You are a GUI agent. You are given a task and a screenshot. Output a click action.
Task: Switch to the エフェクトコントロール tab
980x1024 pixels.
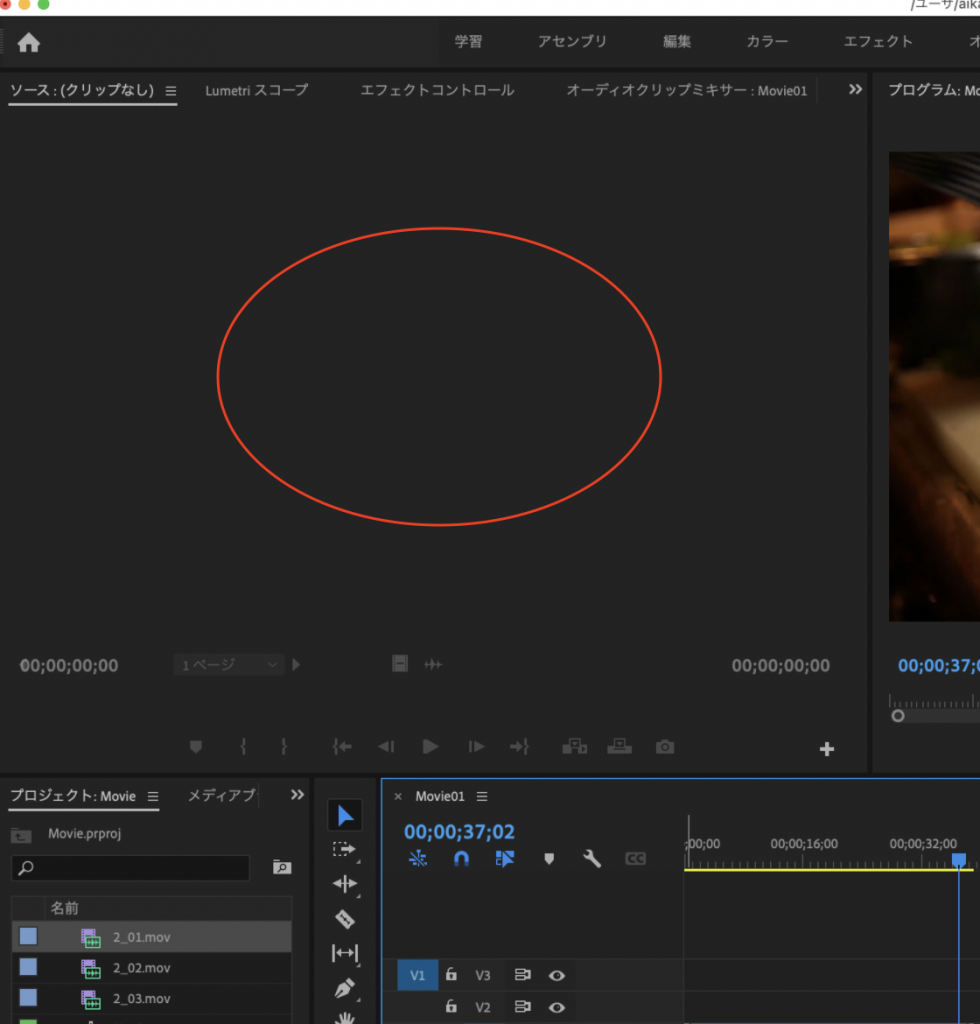click(437, 90)
